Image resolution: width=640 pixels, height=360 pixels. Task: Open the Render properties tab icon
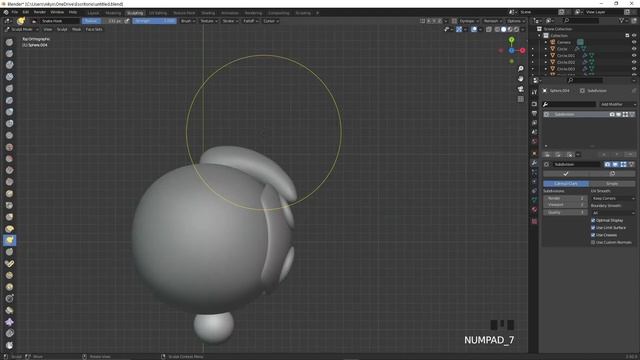(x=534, y=104)
